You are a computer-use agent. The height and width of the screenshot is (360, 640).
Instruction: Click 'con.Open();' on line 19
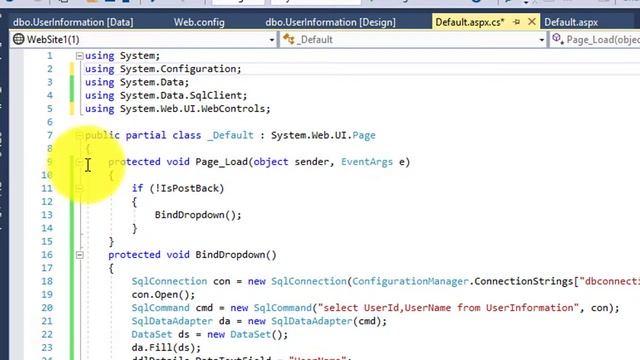pos(163,294)
